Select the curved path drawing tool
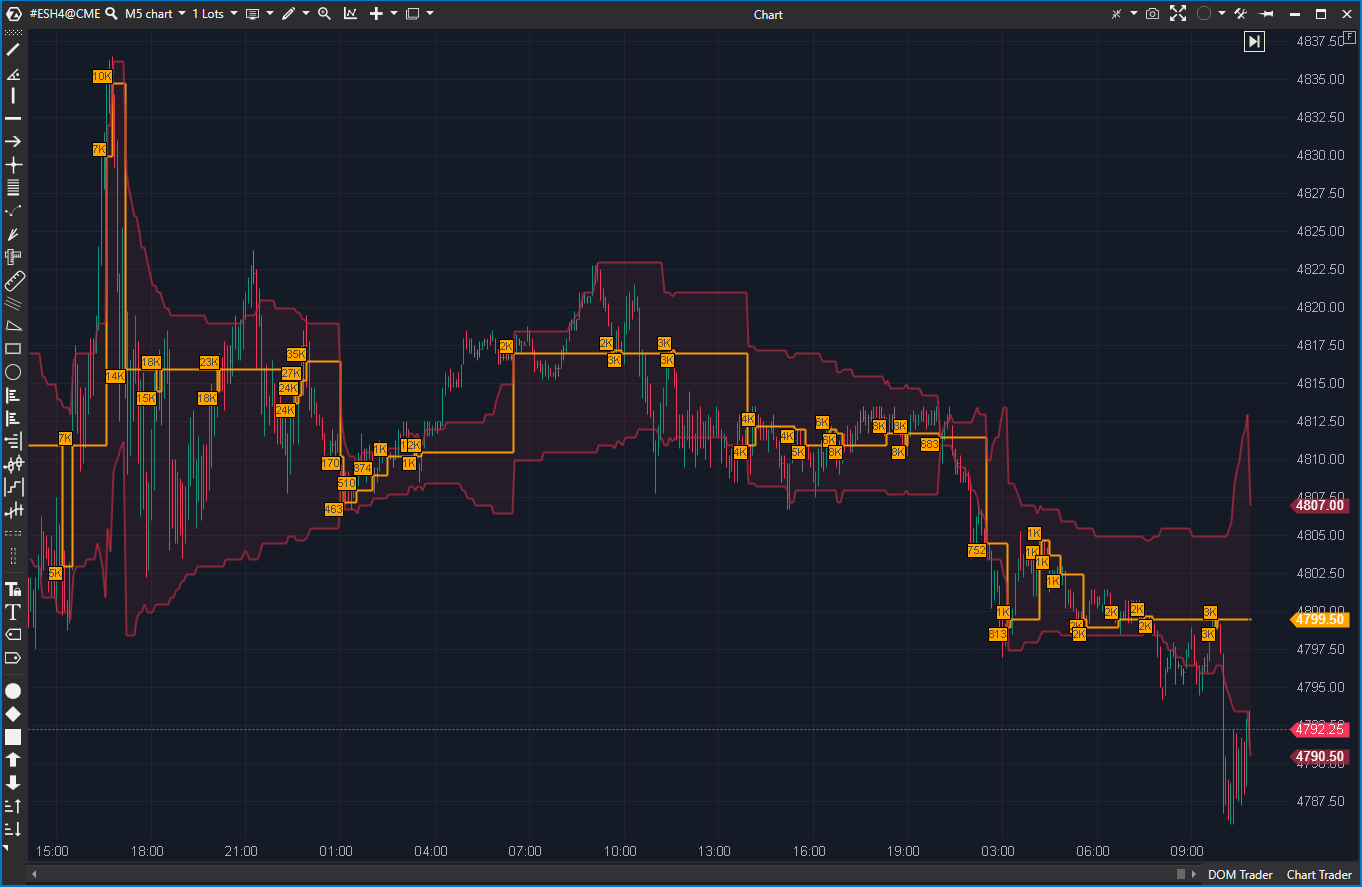This screenshot has height=887, width=1362. coord(13,211)
